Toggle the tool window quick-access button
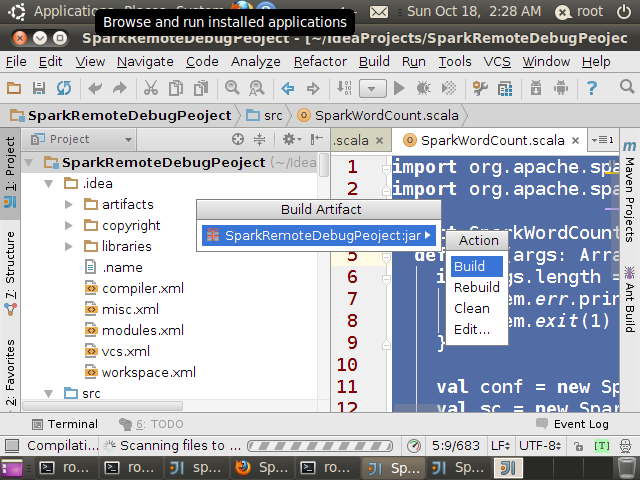Viewport: 640px width, 480px height. [12, 446]
